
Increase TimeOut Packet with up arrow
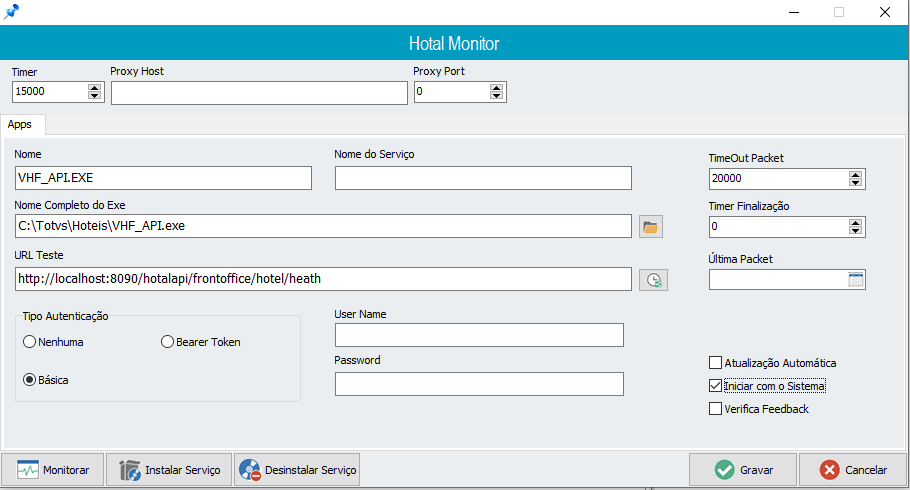click(855, 175)
